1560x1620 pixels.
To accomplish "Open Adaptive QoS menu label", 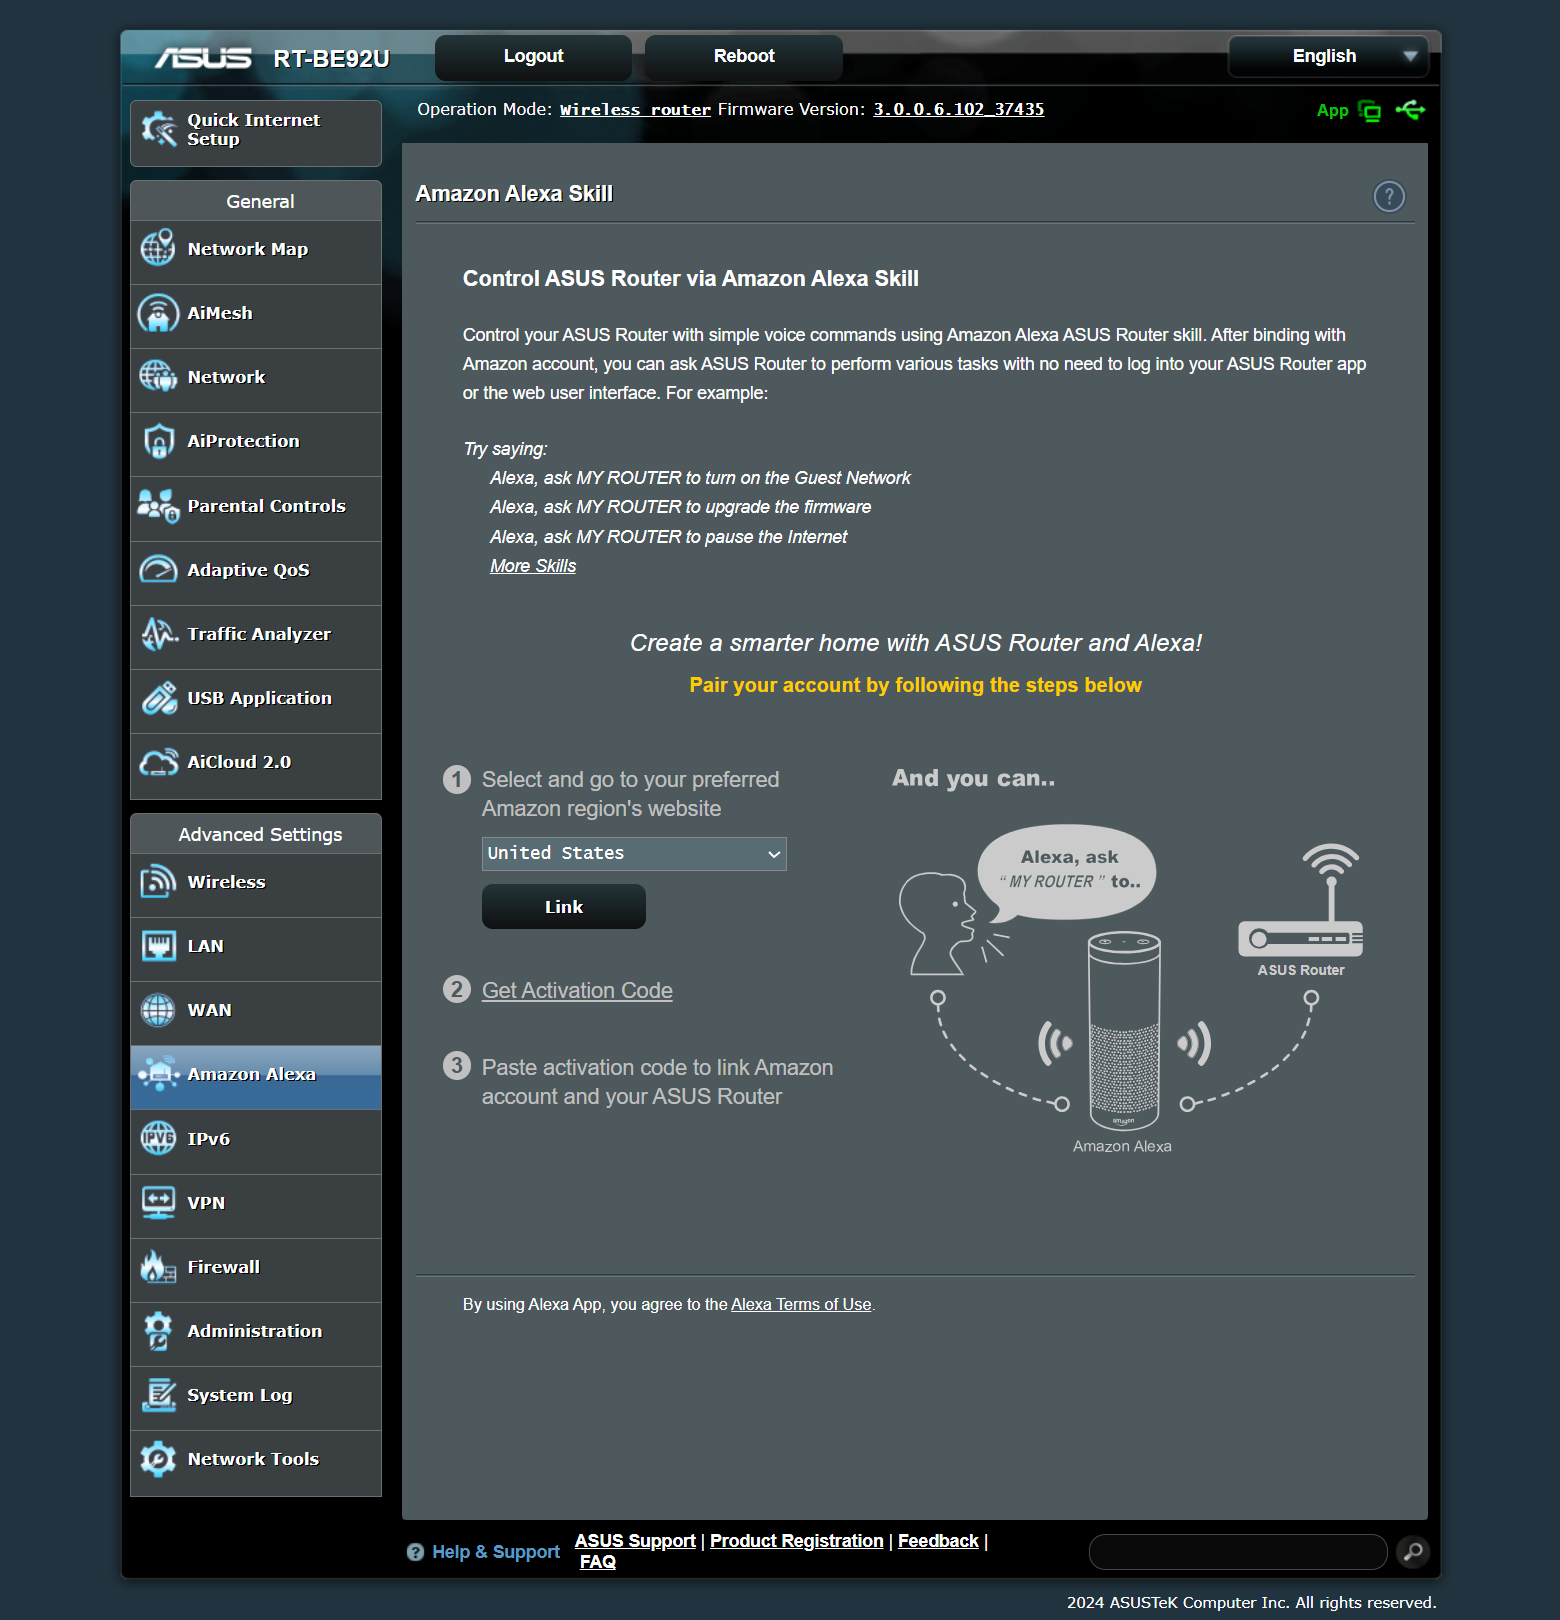I will click(248, 570).
